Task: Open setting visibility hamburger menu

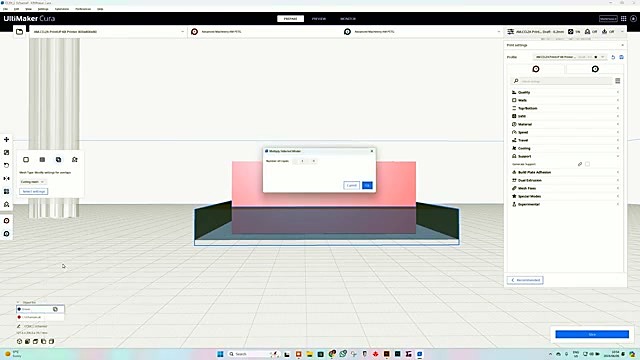Action: tap(618, 81)
